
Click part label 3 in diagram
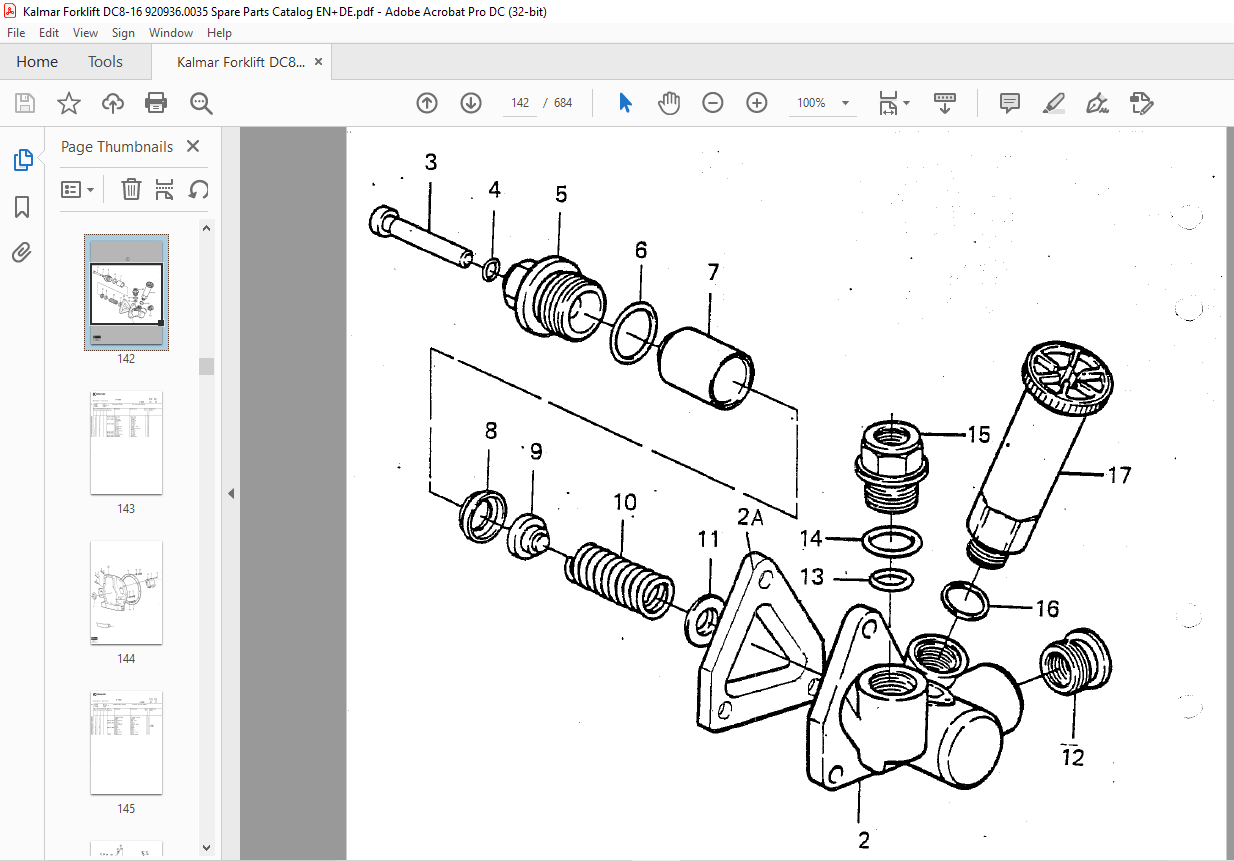[x=431, y=162]
